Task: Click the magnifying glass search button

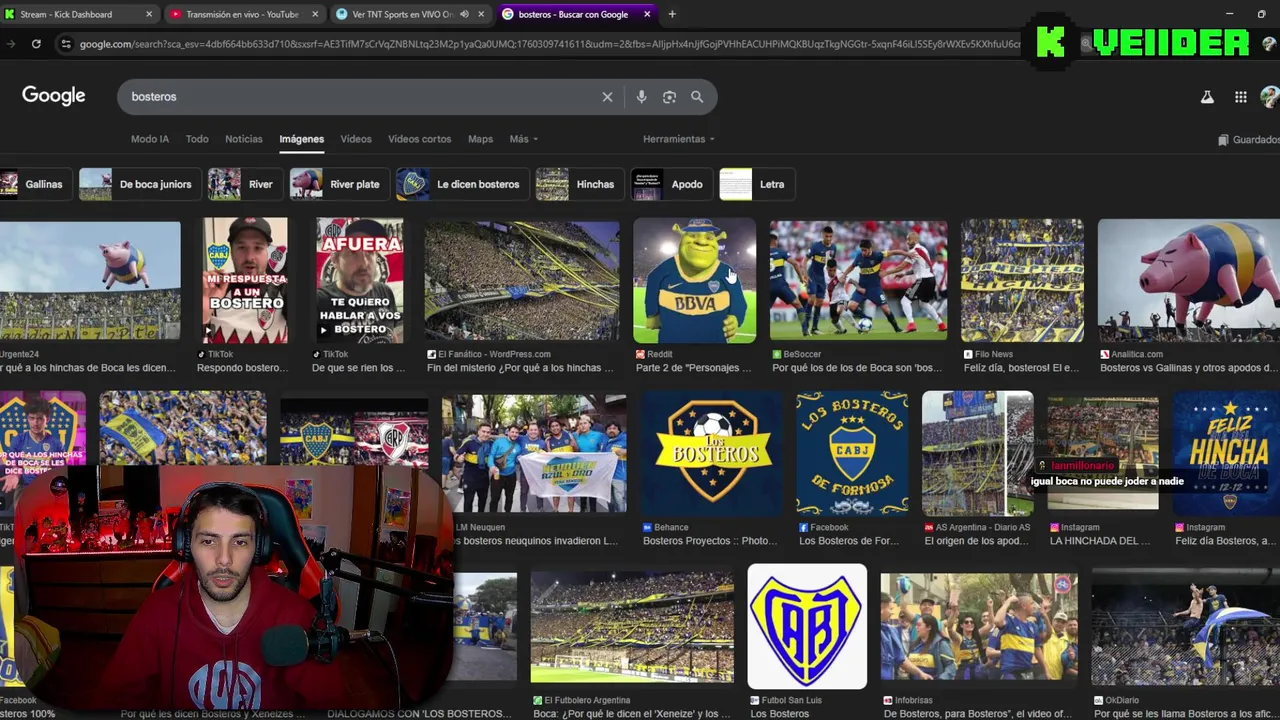Action: [697, 97]
